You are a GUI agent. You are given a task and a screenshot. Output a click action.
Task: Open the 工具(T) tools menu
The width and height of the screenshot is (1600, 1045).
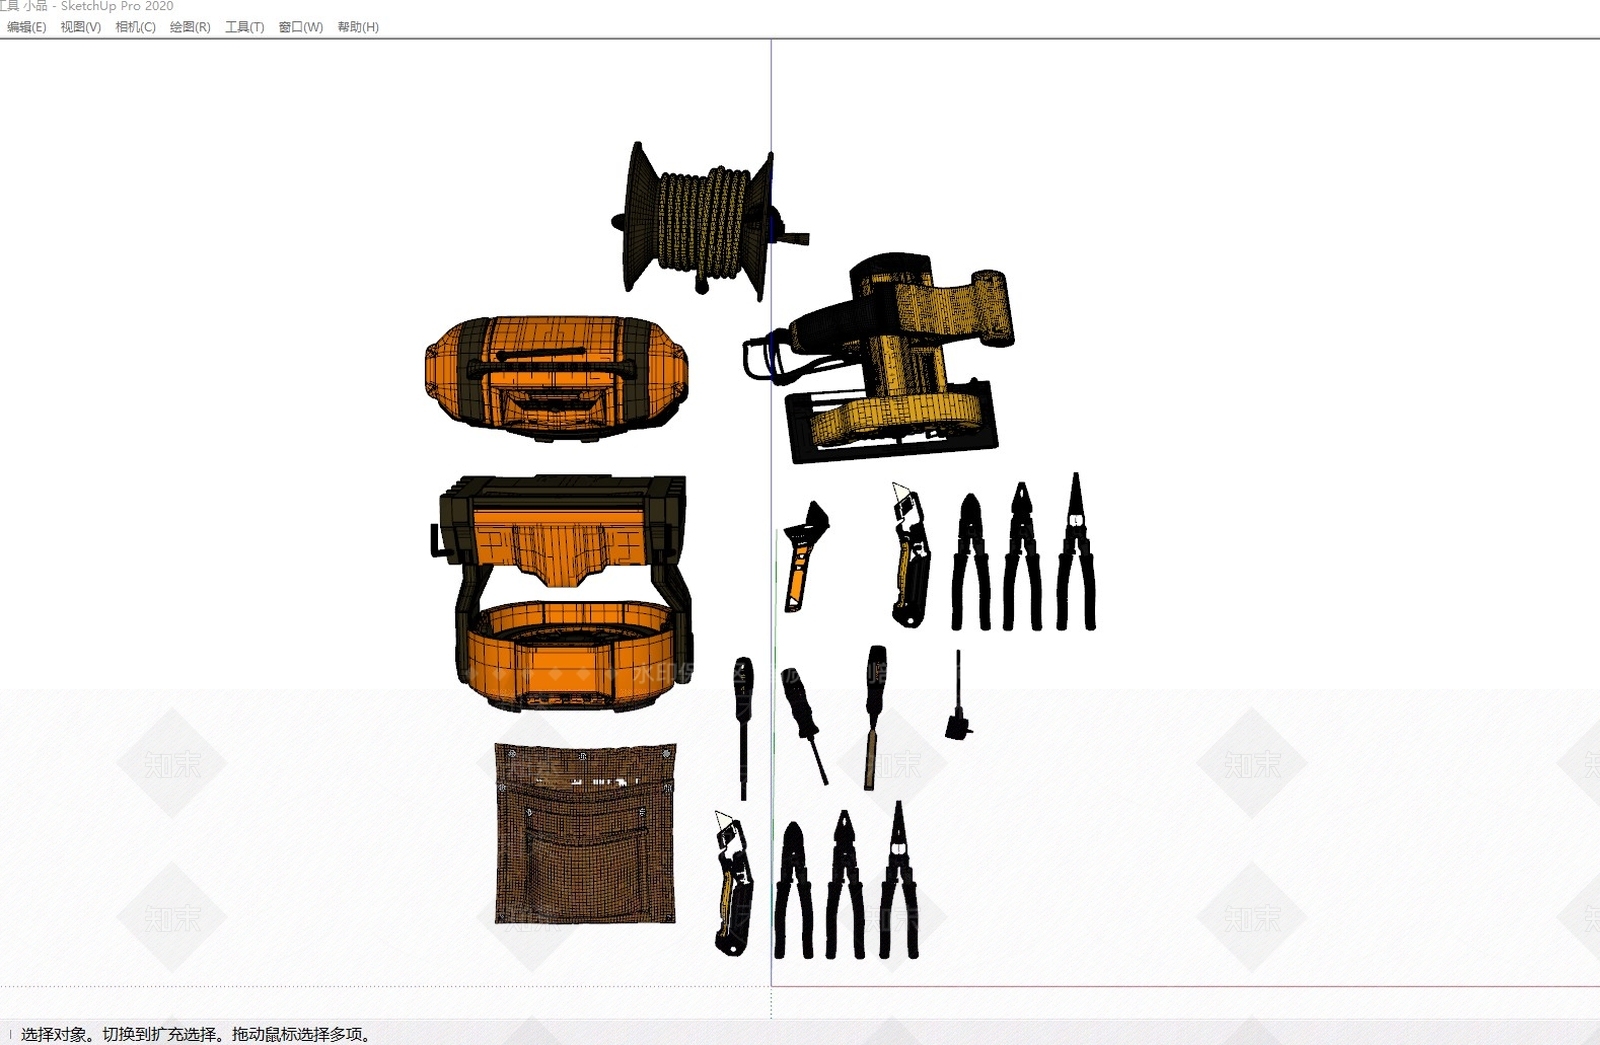pyautogui.click(x=244, y=27)
